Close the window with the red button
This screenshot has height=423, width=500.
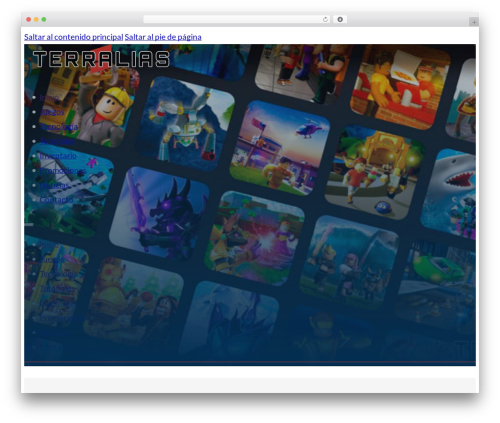(x=29, y=20)
